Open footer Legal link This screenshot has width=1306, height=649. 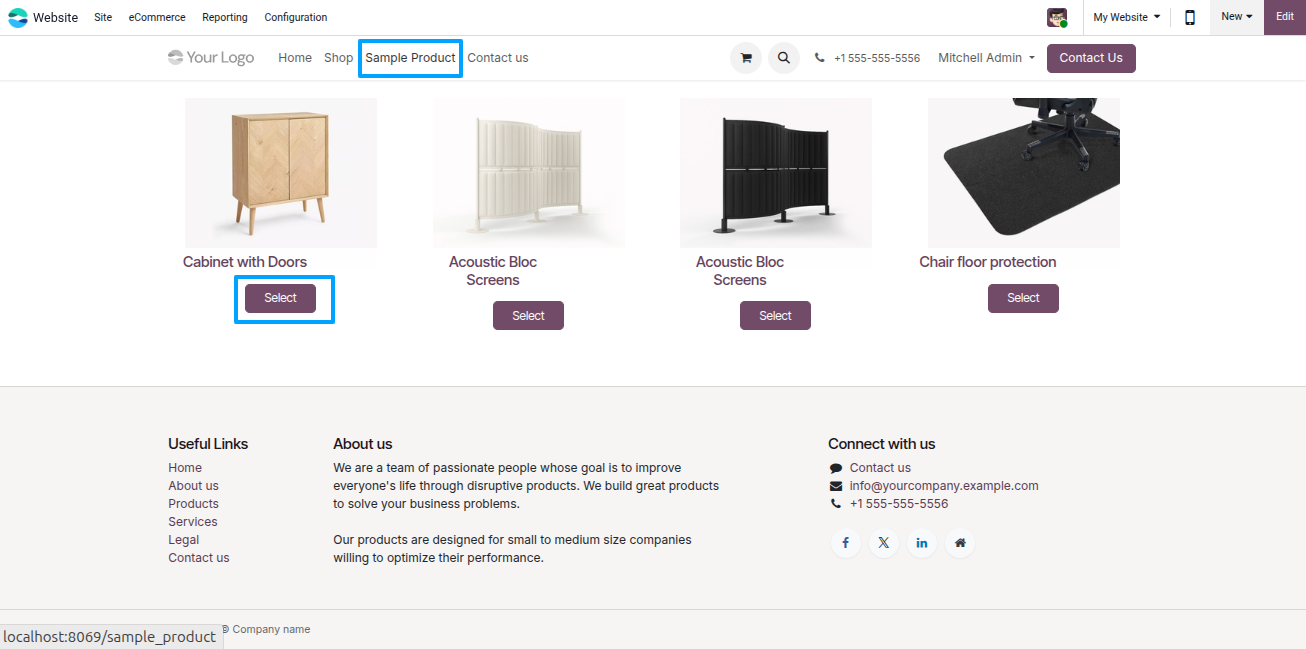[184, 540]
